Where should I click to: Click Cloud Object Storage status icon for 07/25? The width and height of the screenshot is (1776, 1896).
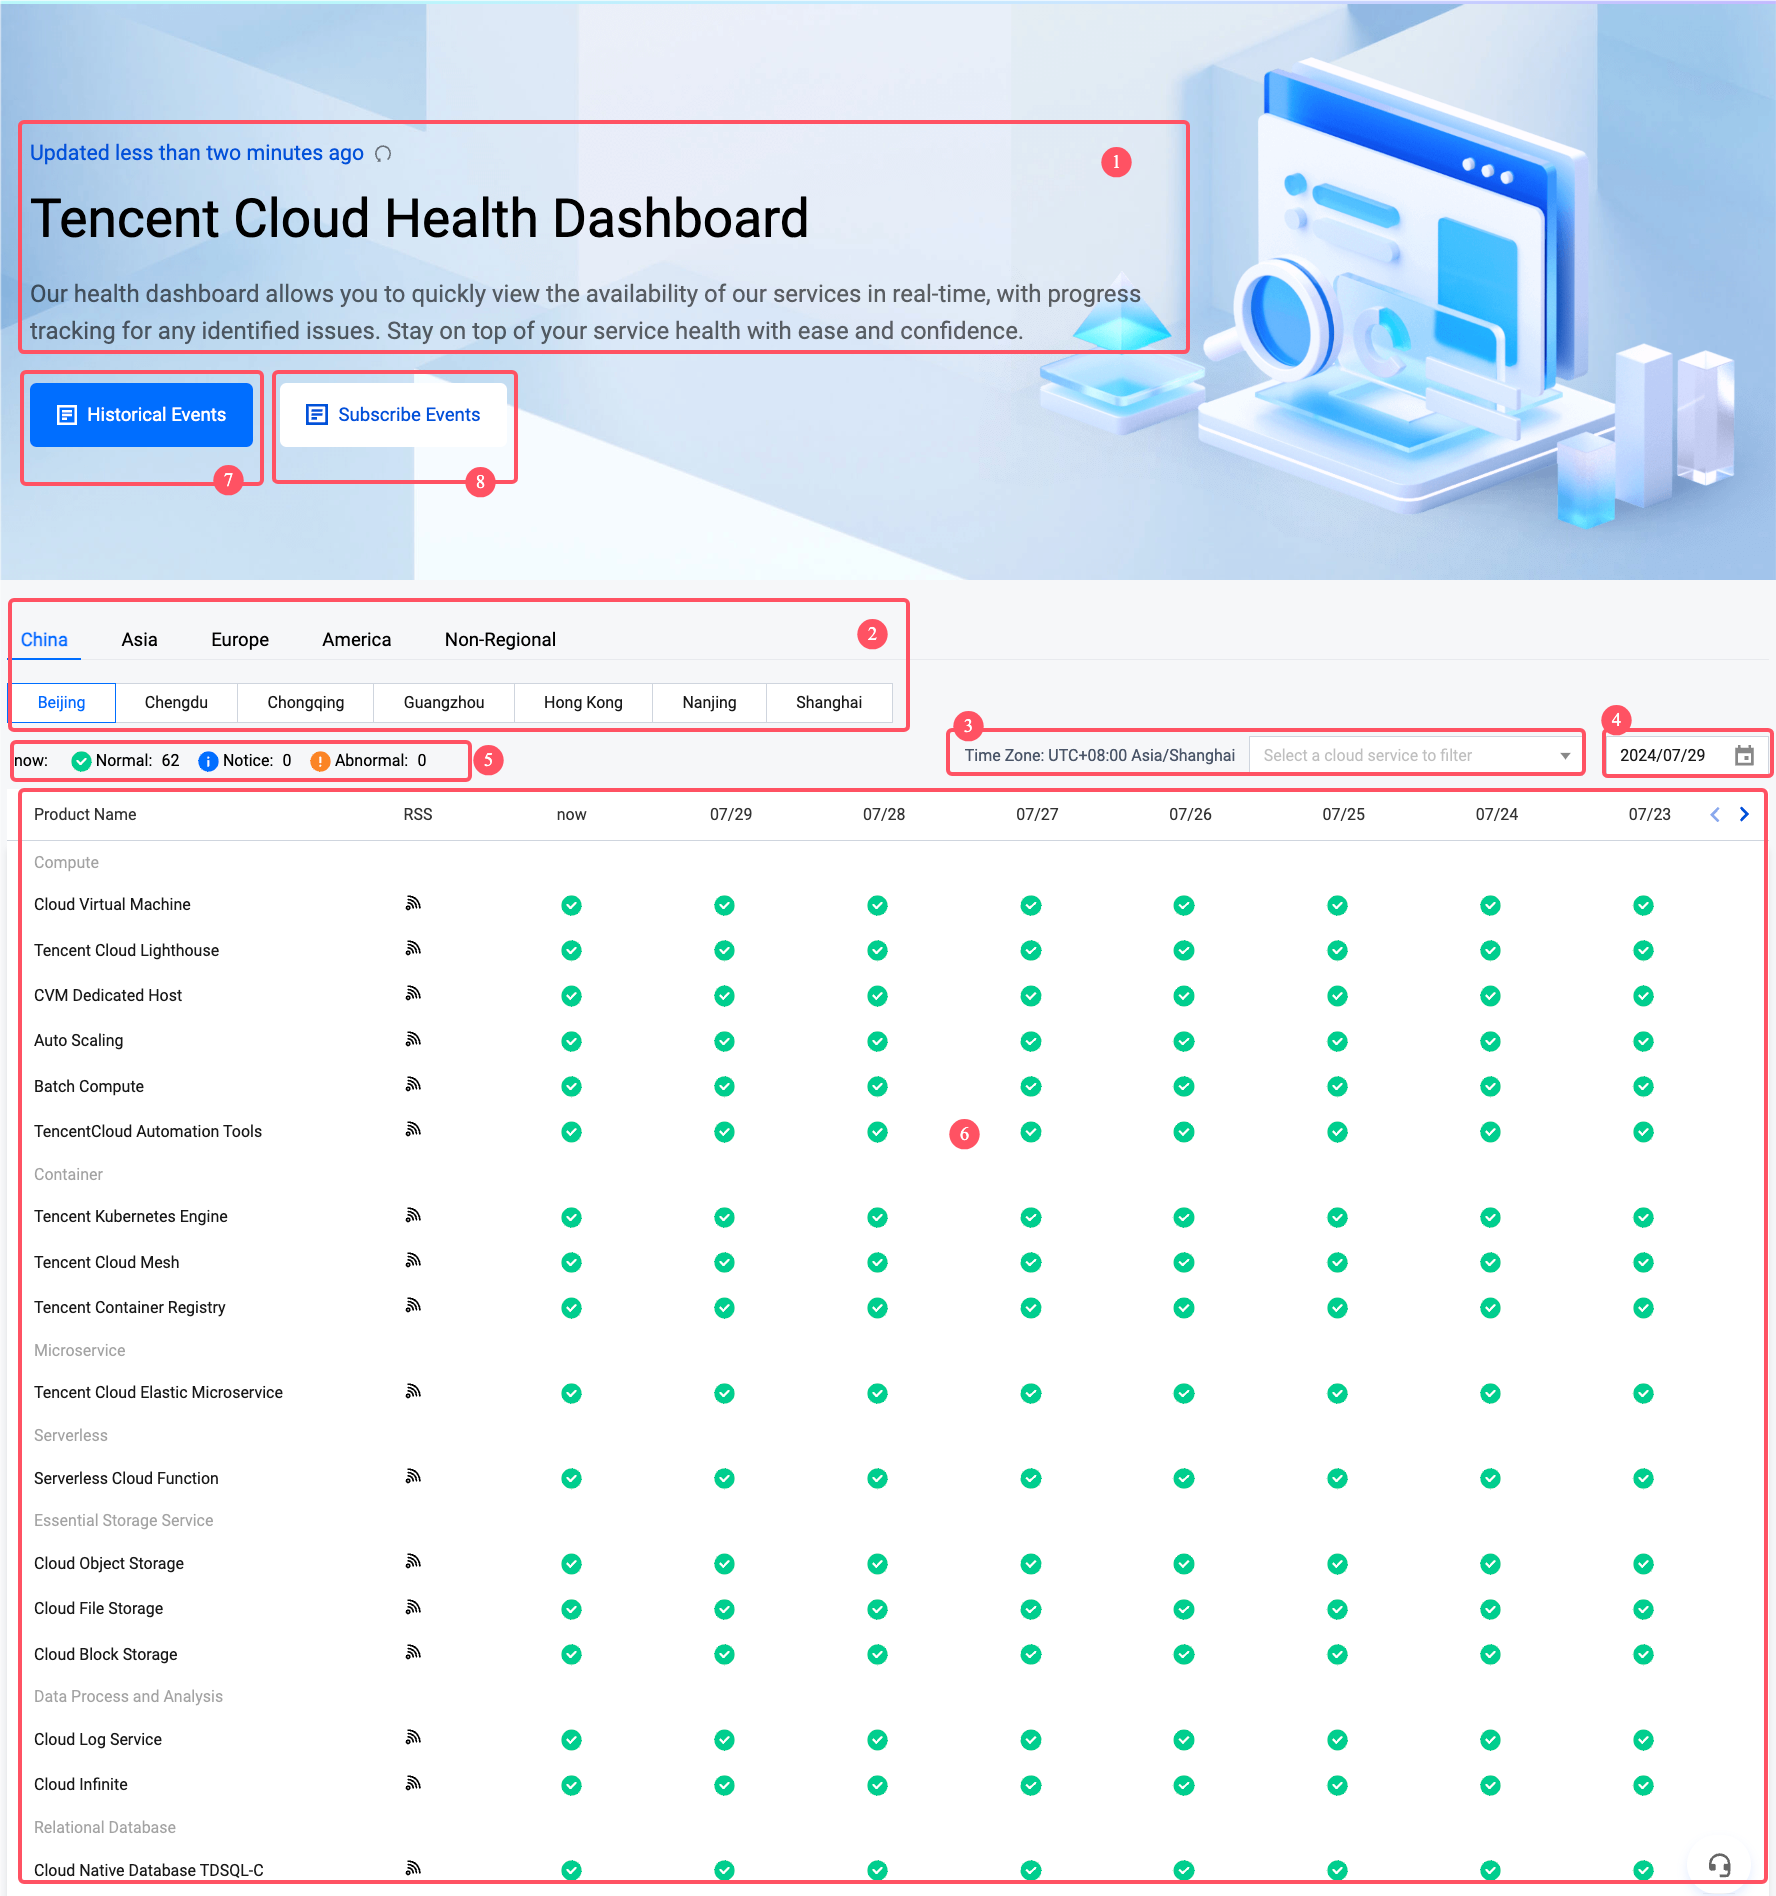[x=1337, y=1564]
